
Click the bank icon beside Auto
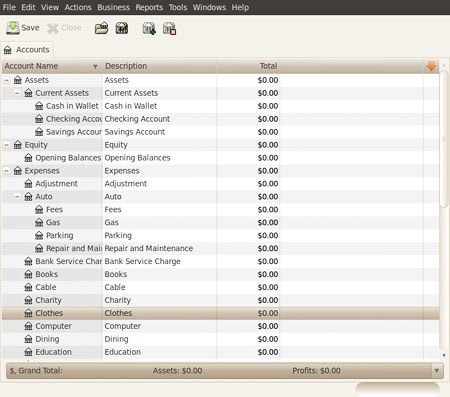(28, 197)
